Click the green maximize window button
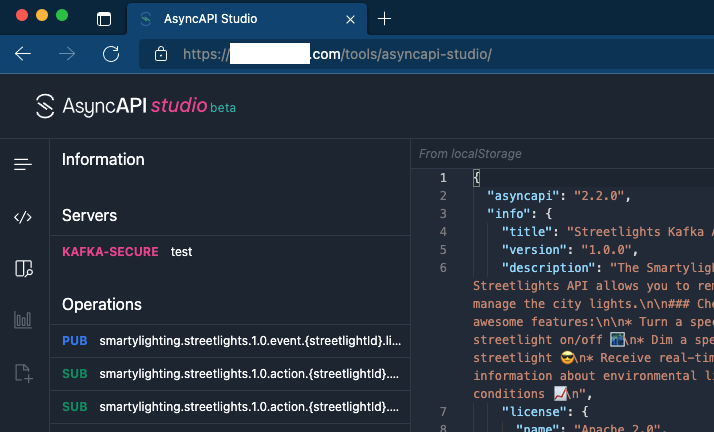The height and width of the screenshot is (432, 714). pos(62,15)
